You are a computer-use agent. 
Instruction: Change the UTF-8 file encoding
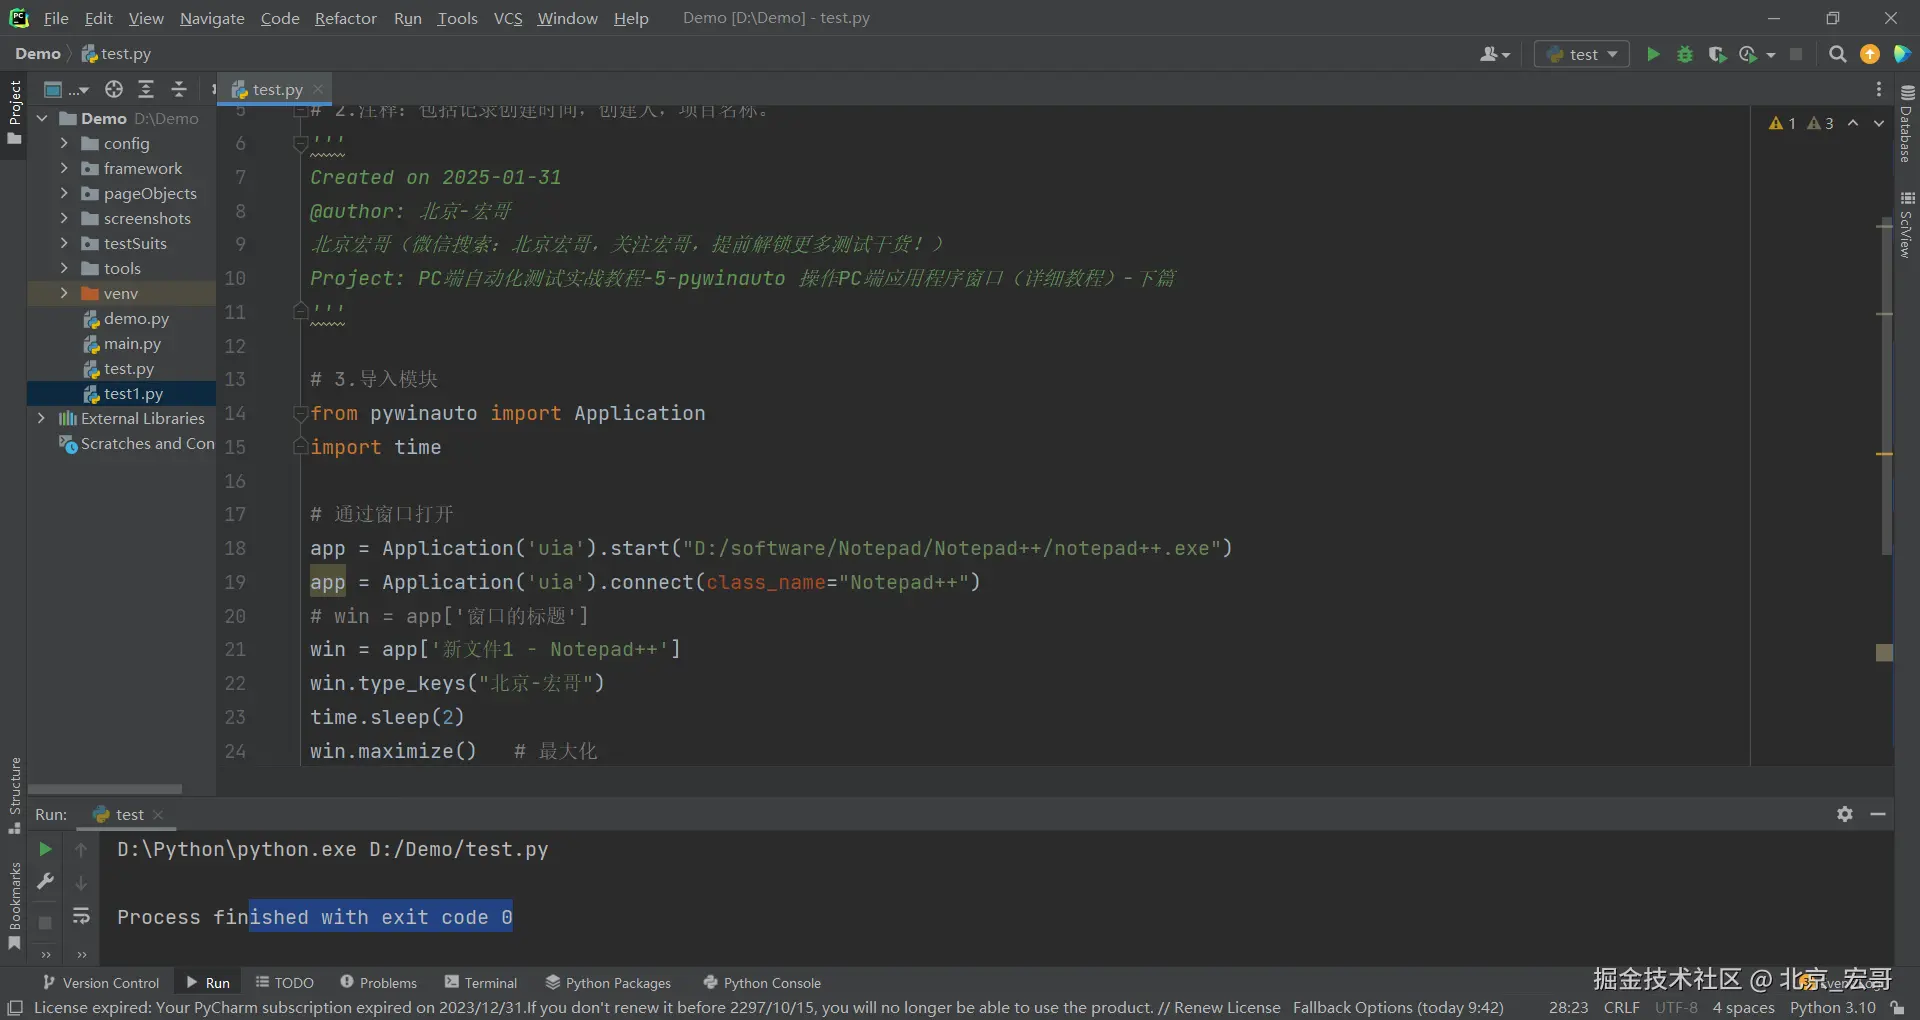pyautogui.click(x=1676, y=1007)
